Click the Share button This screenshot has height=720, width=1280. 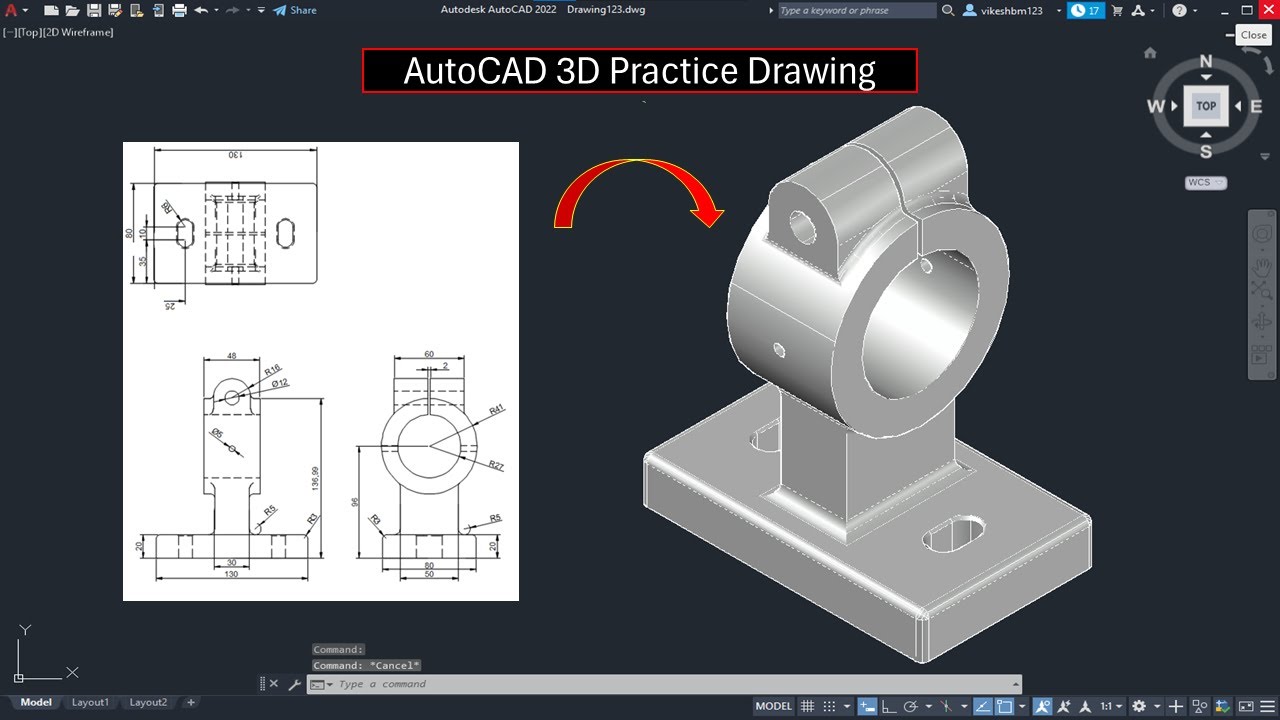pos(296,10)
